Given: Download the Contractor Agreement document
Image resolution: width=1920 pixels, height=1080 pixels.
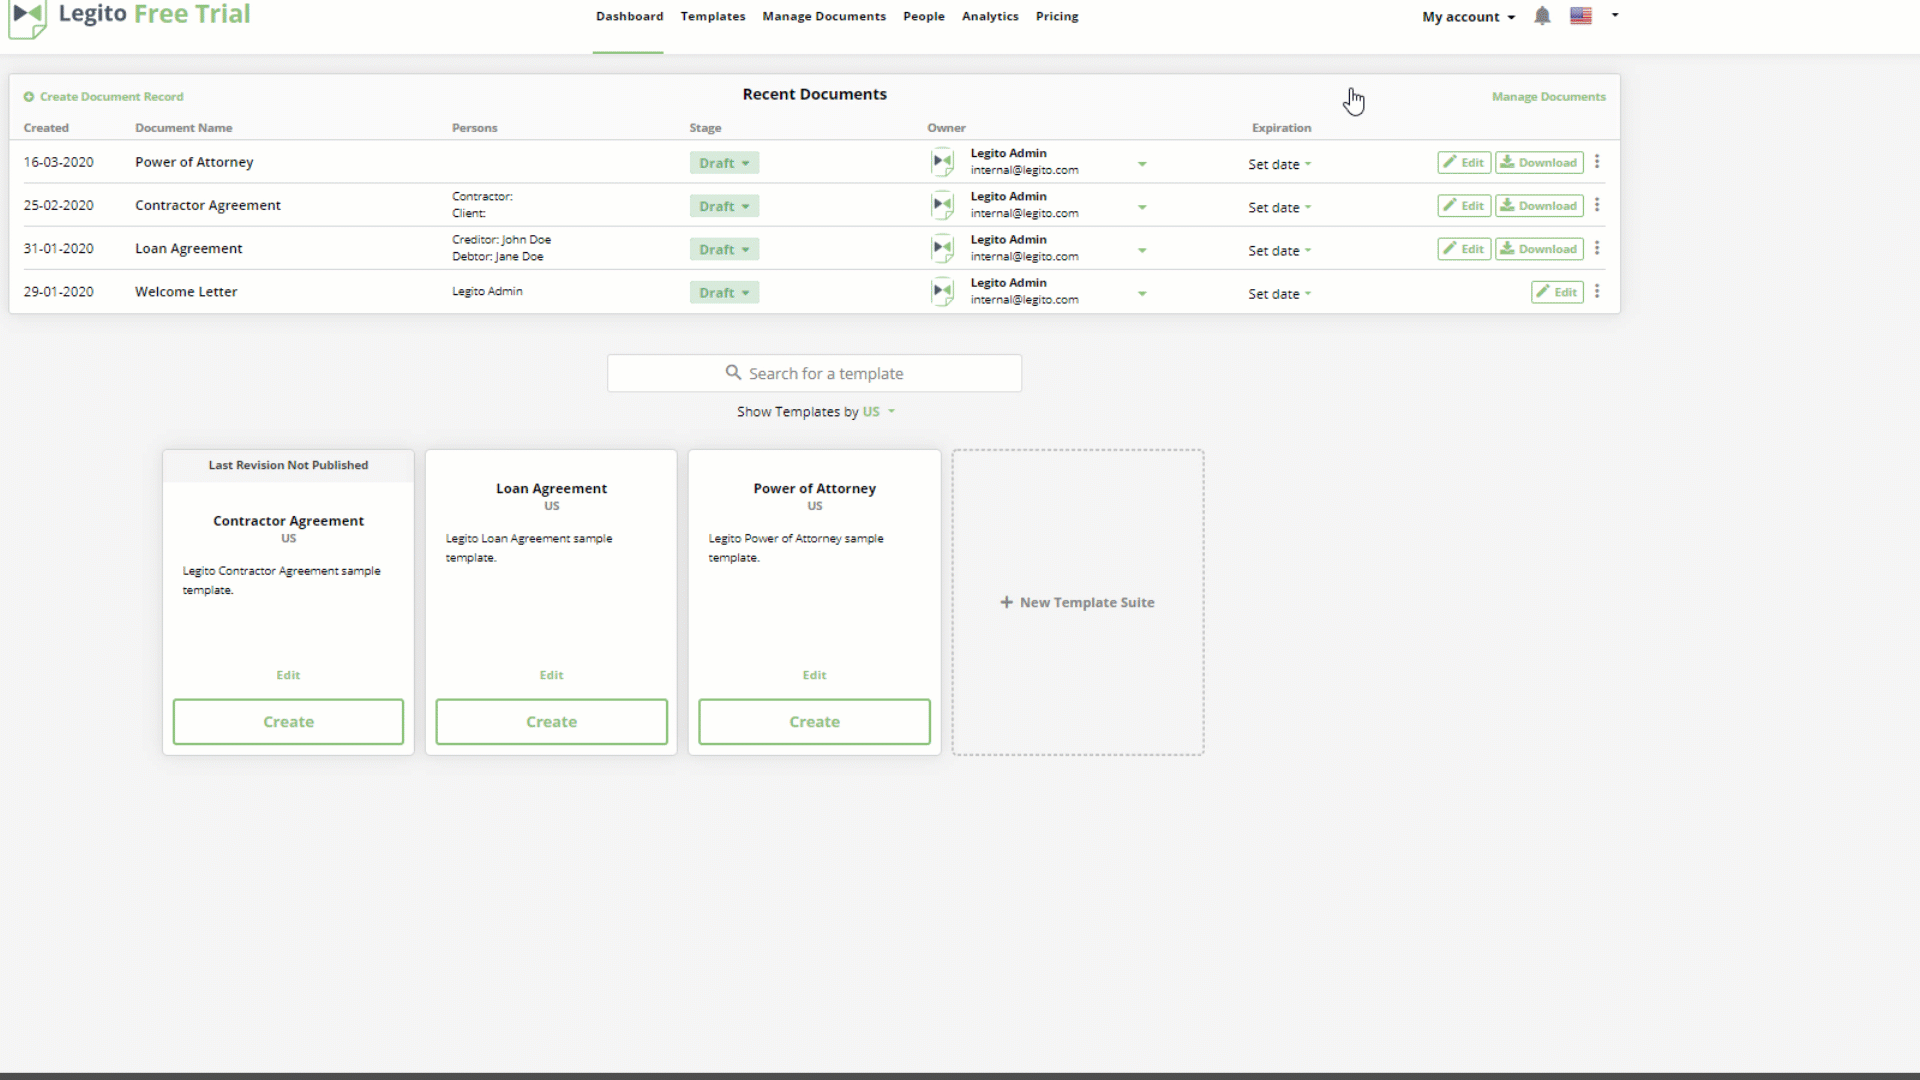Looking at the screenshot, I should (1539, 206).
